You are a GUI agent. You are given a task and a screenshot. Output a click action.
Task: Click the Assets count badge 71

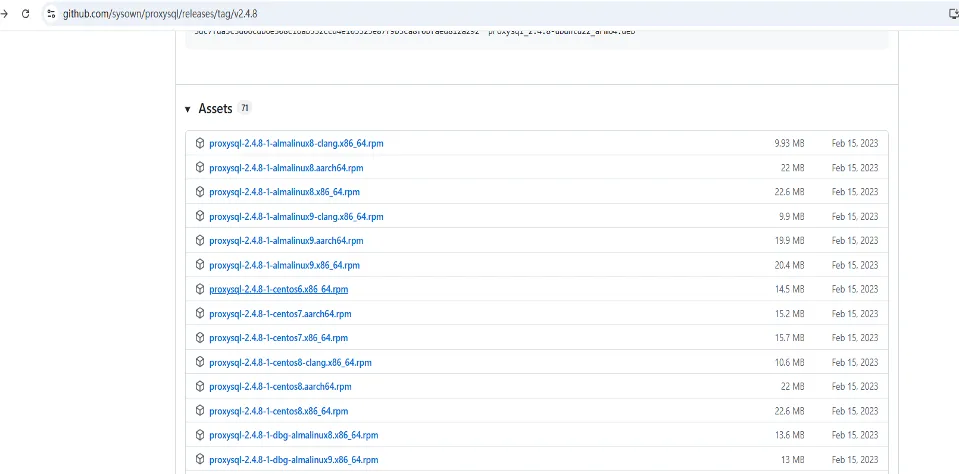click(x=245, y=108)
